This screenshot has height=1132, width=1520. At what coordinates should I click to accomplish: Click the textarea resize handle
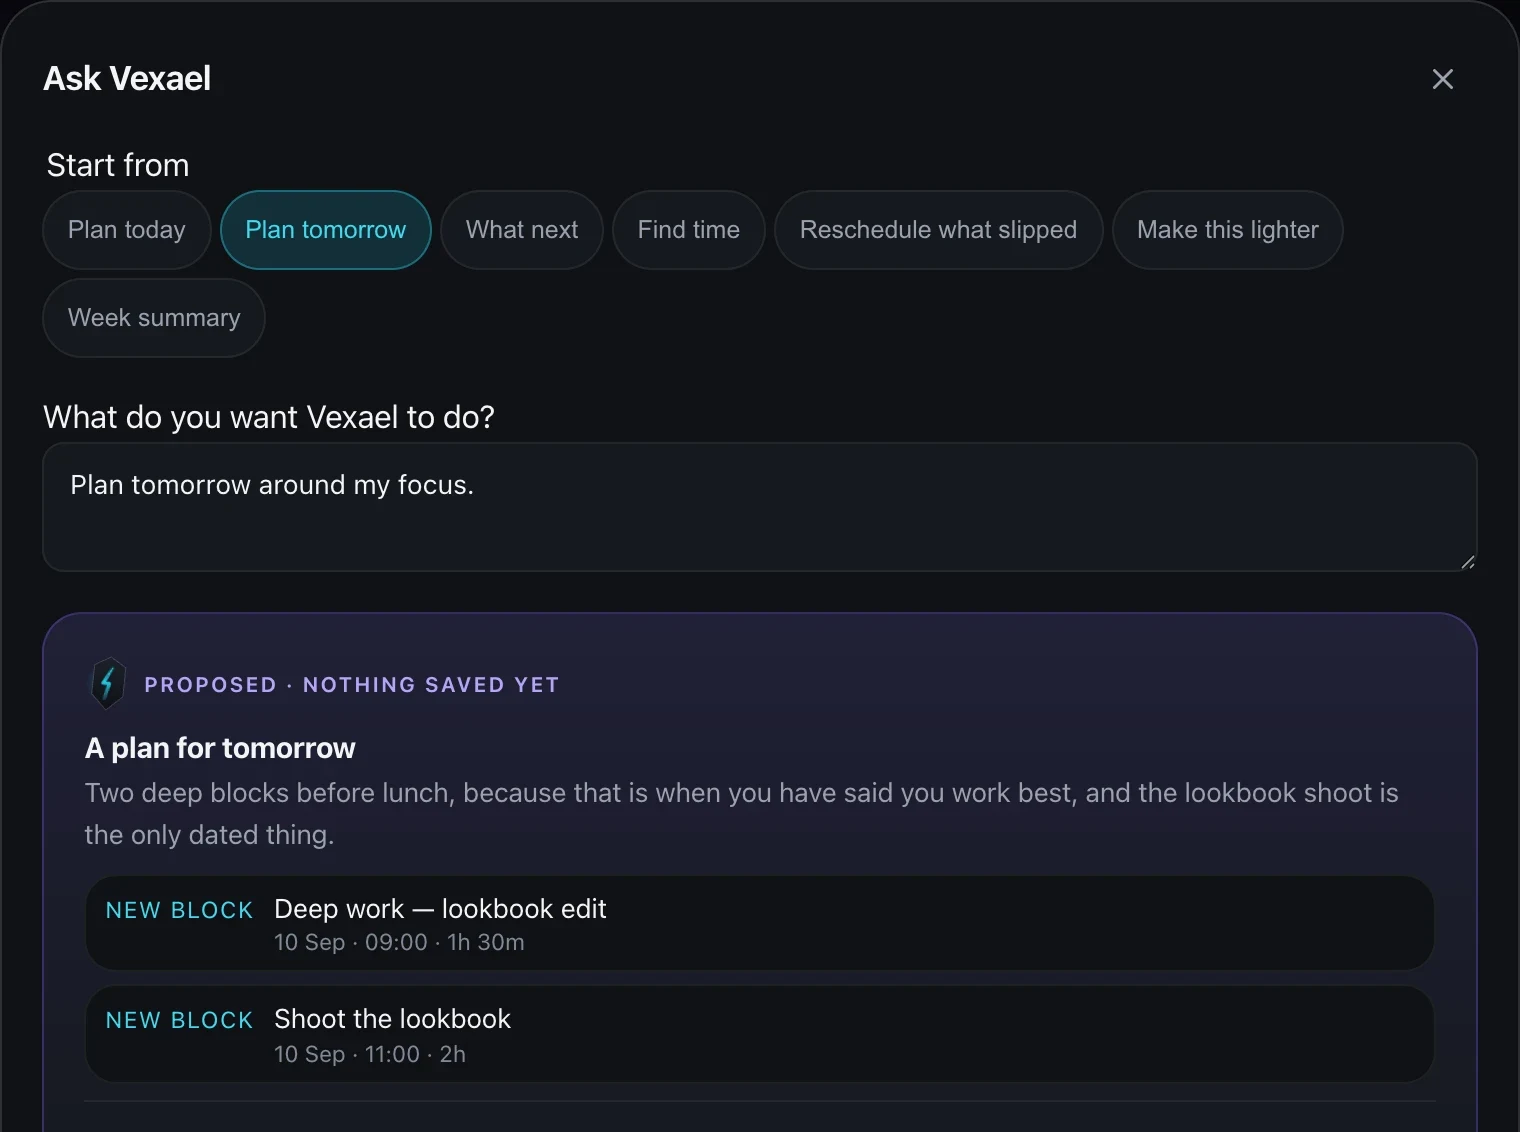tap(1467, 562)
